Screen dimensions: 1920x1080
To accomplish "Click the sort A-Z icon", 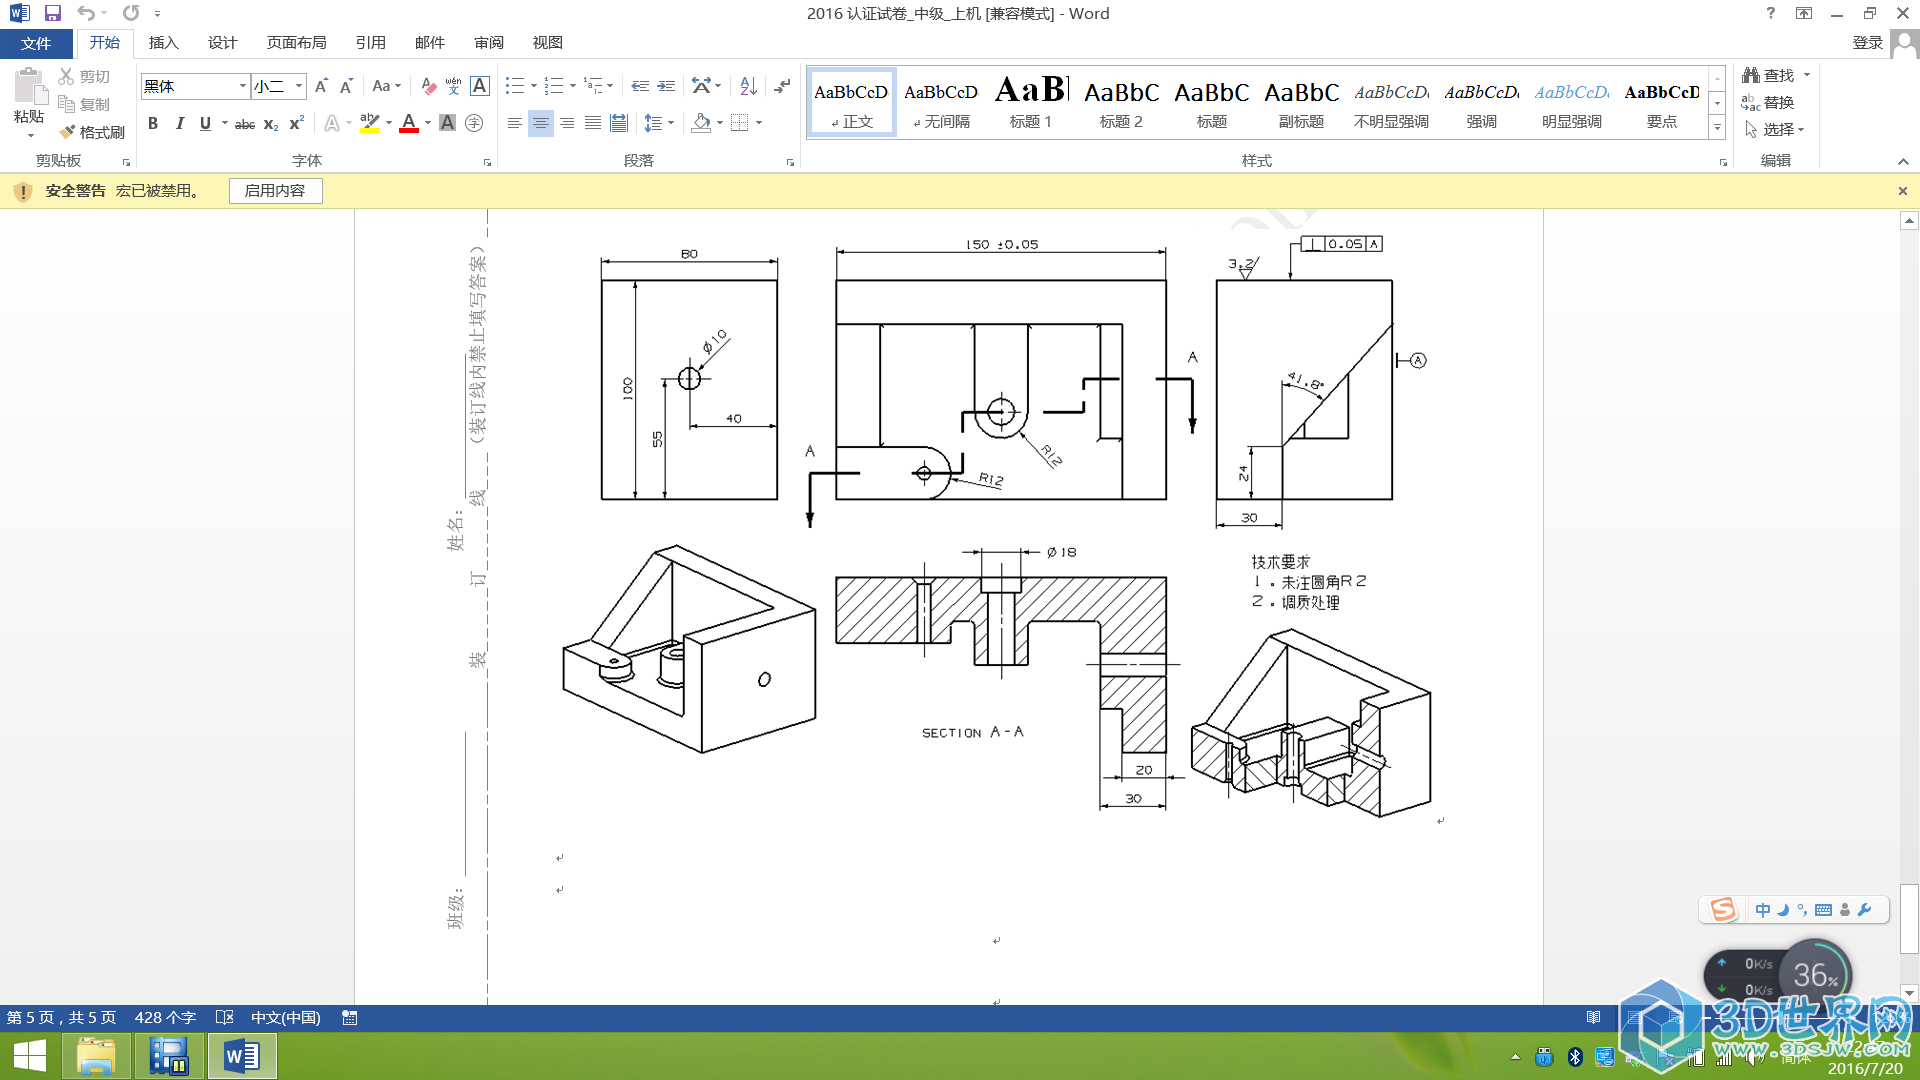I will point(748,86).
